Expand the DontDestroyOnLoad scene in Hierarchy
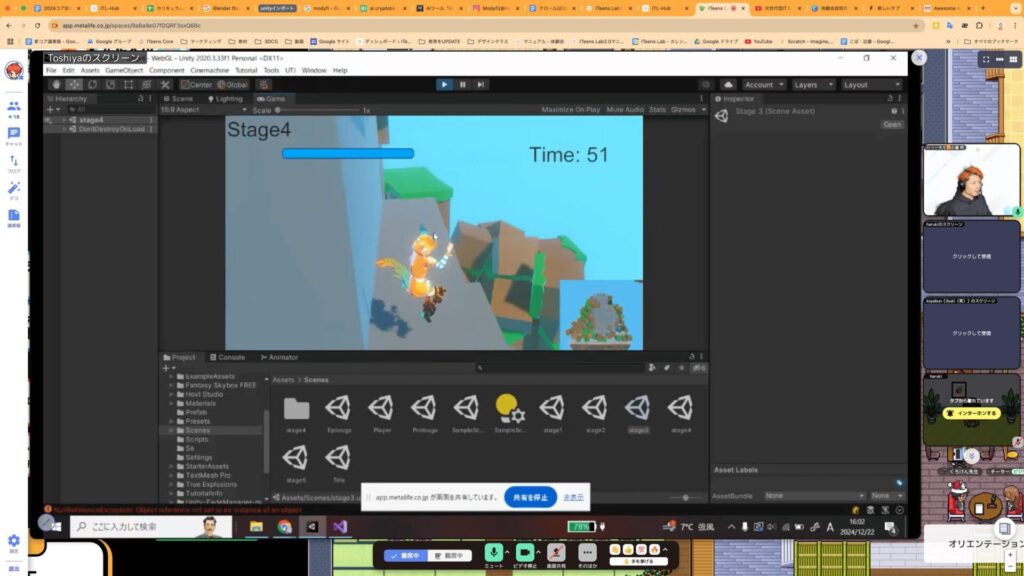This screenshot has height=576, width=1024. pos(64,129)
